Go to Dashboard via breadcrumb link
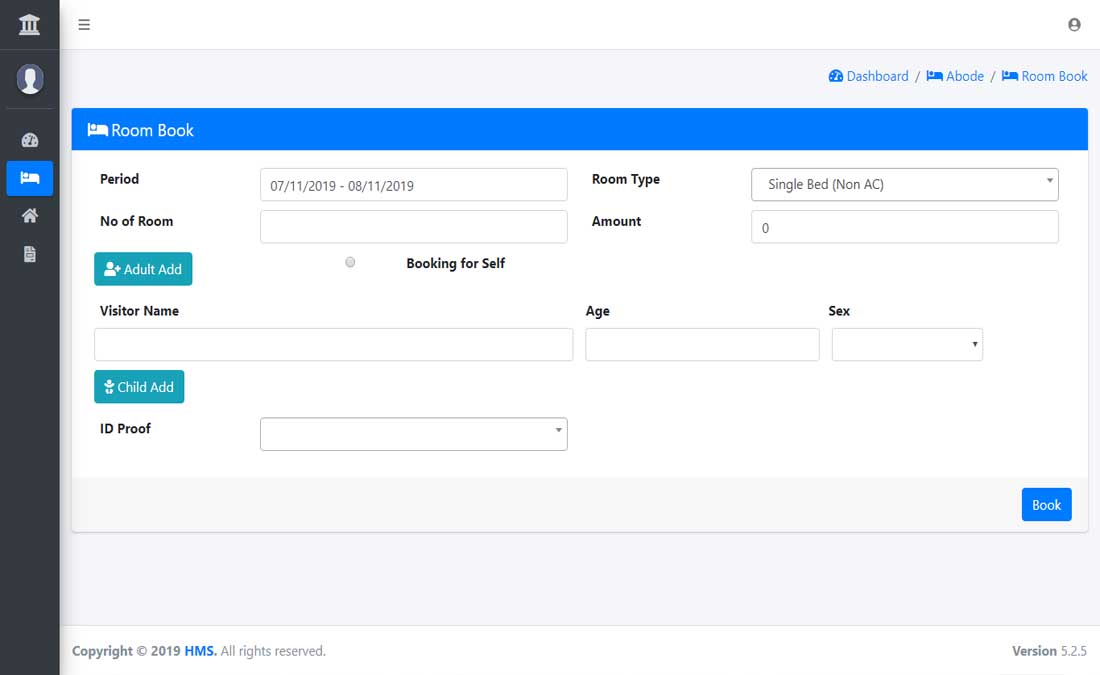1100x675 pixels. pos(868,76)
